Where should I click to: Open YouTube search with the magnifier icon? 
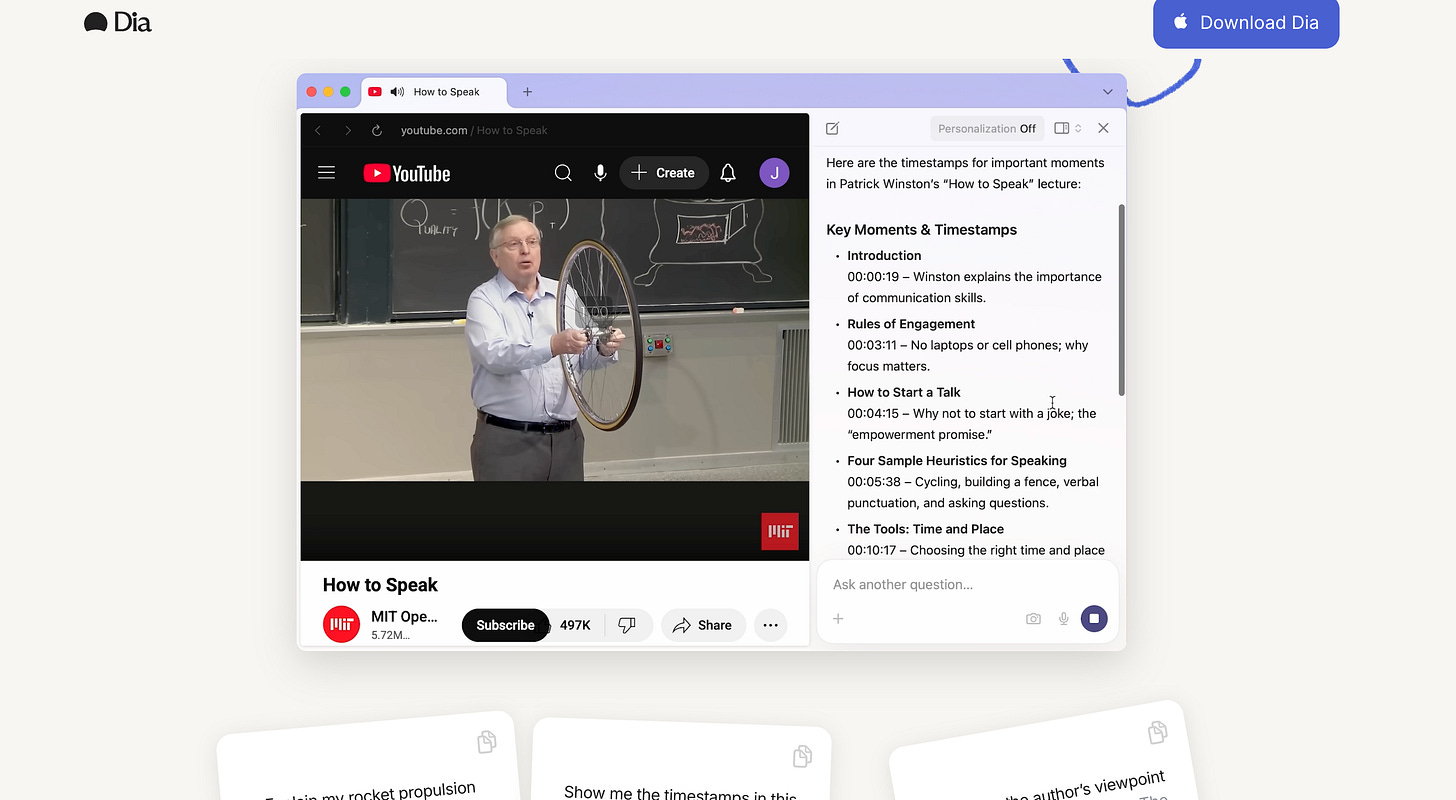tap(563, 173)
